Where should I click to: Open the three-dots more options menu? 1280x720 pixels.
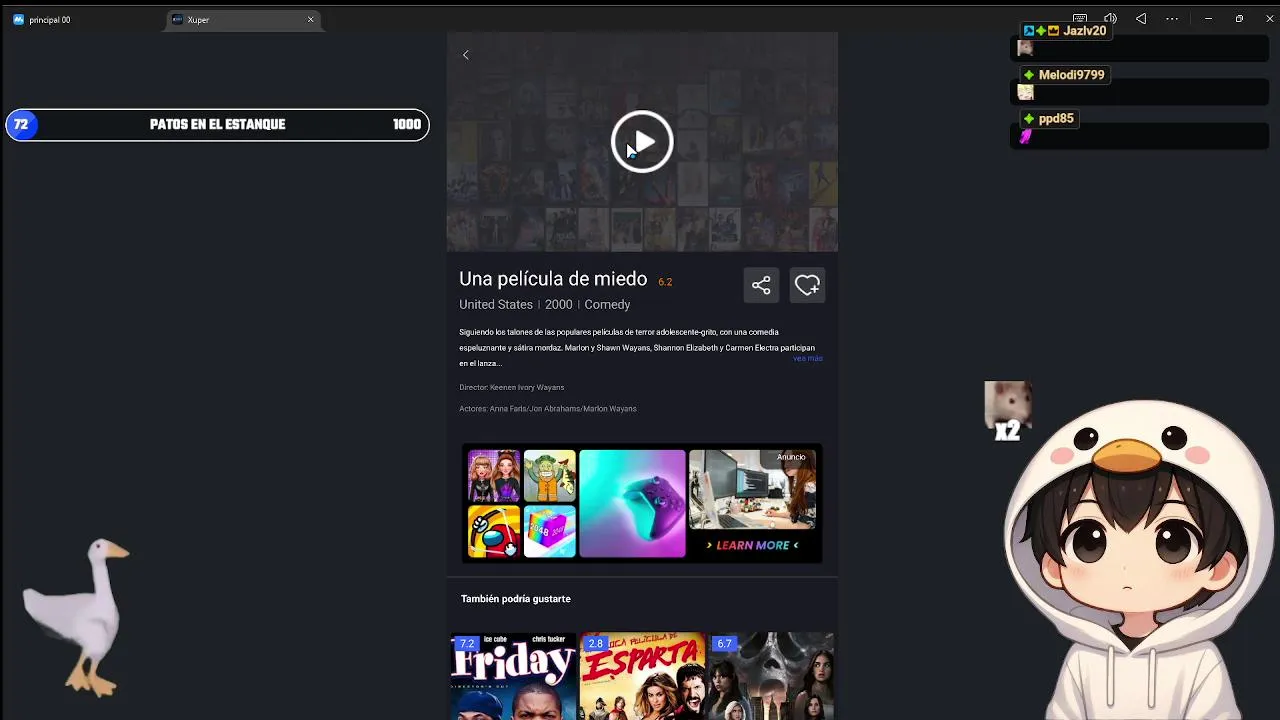click(x=1172, y=19)
